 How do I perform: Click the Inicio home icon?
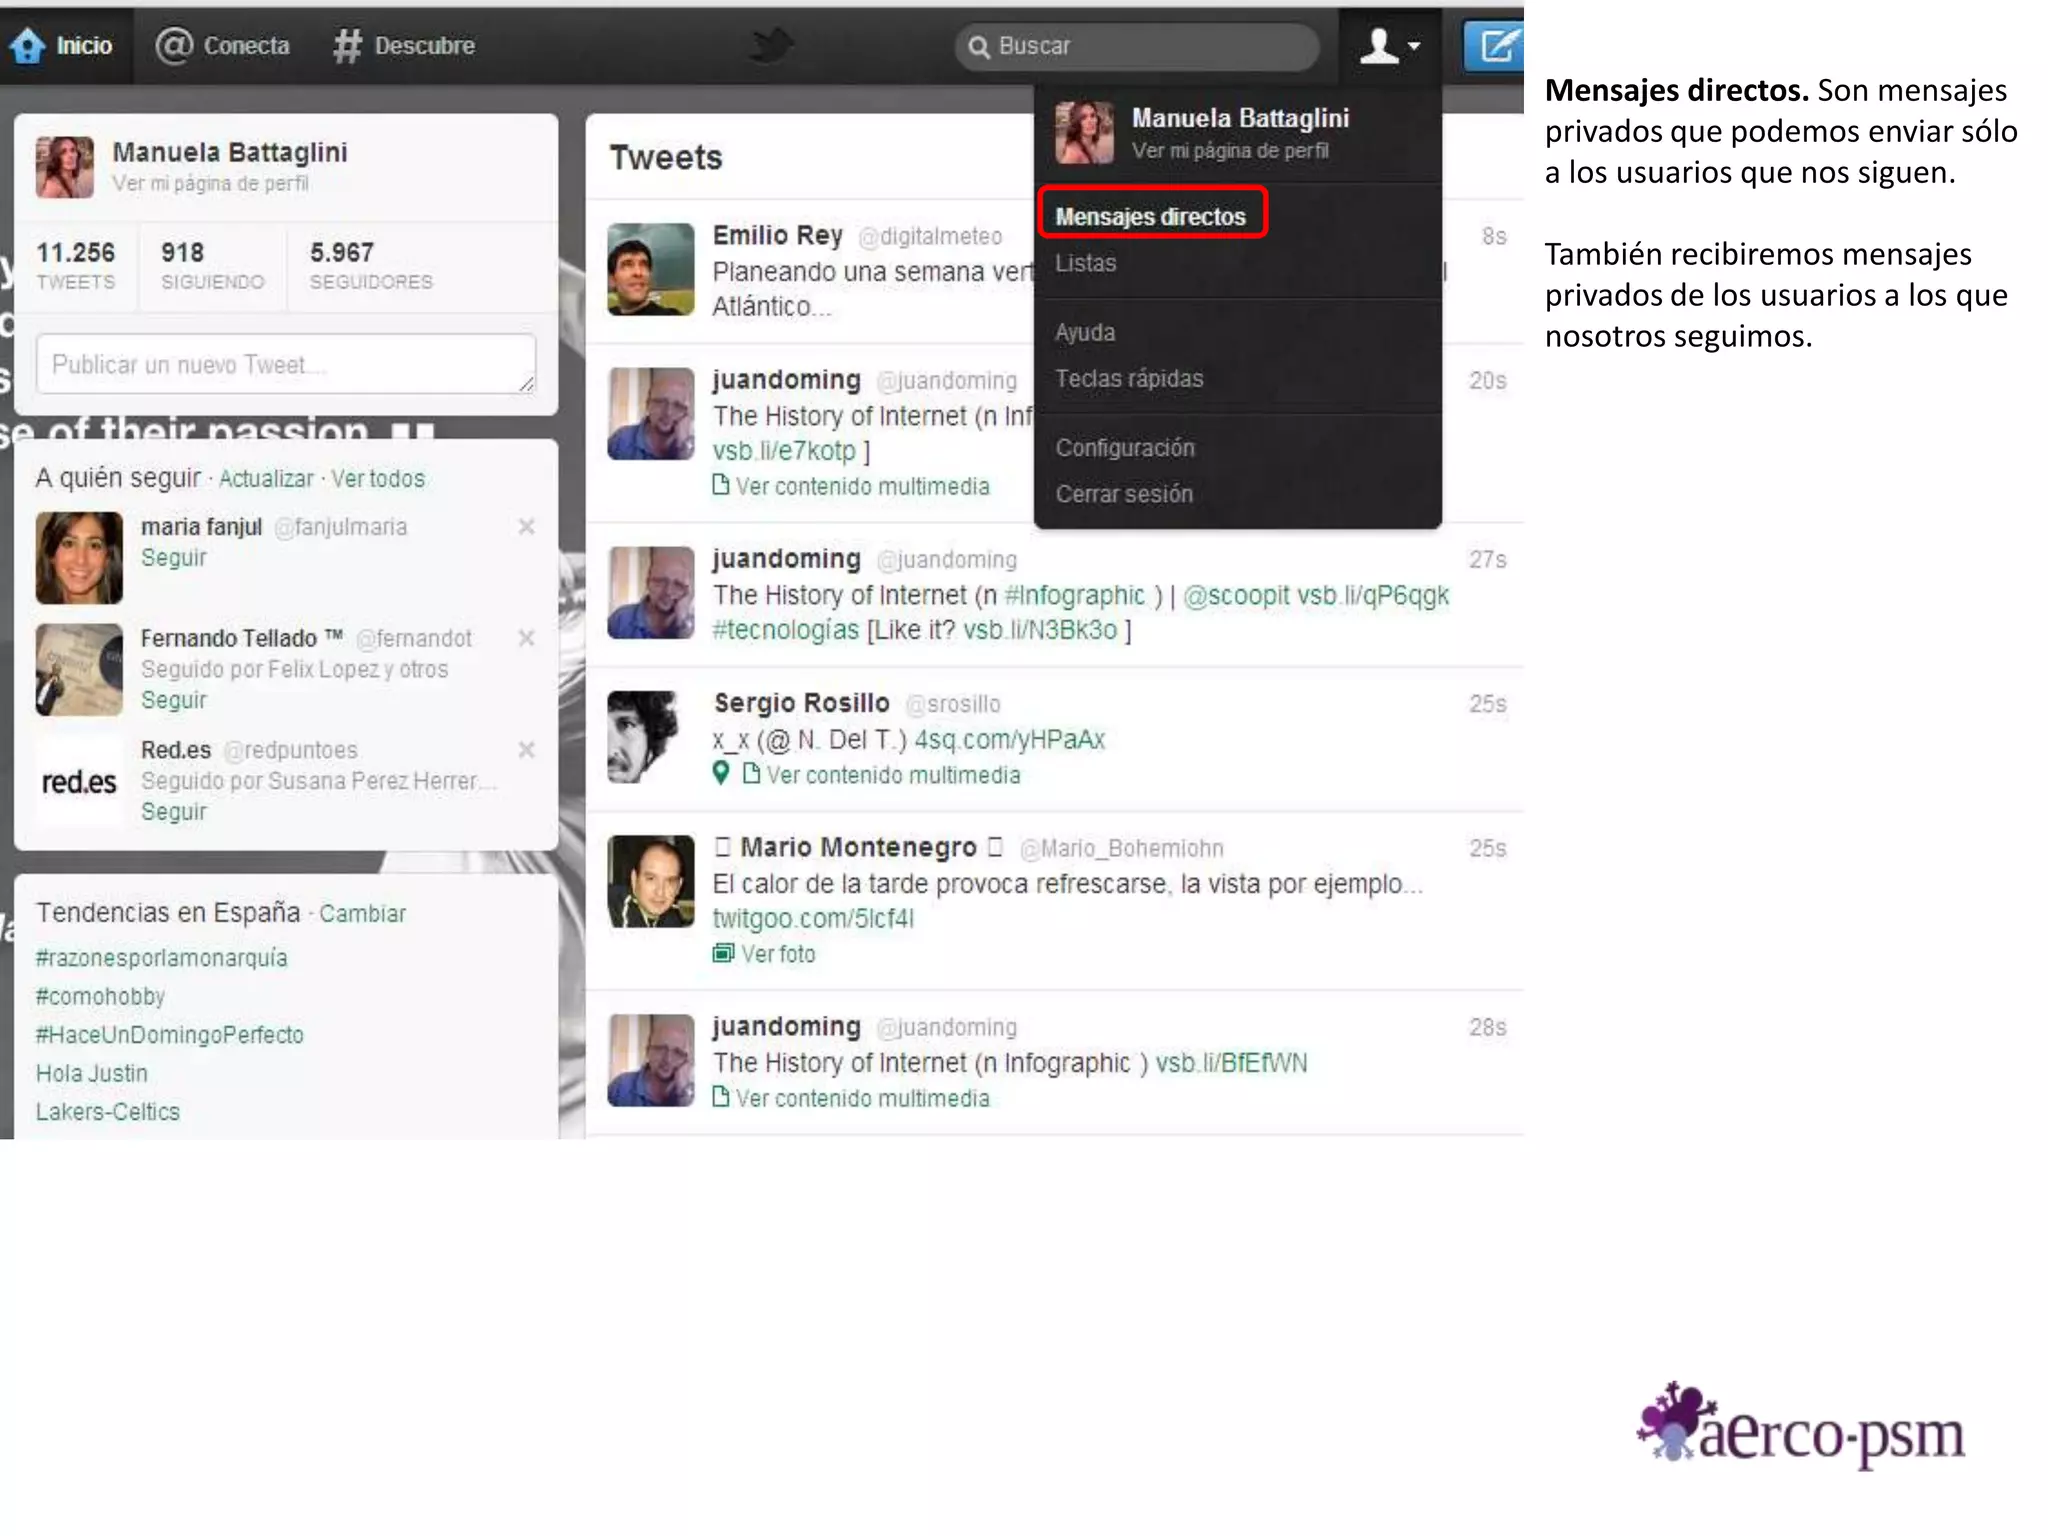click(28, 46)
